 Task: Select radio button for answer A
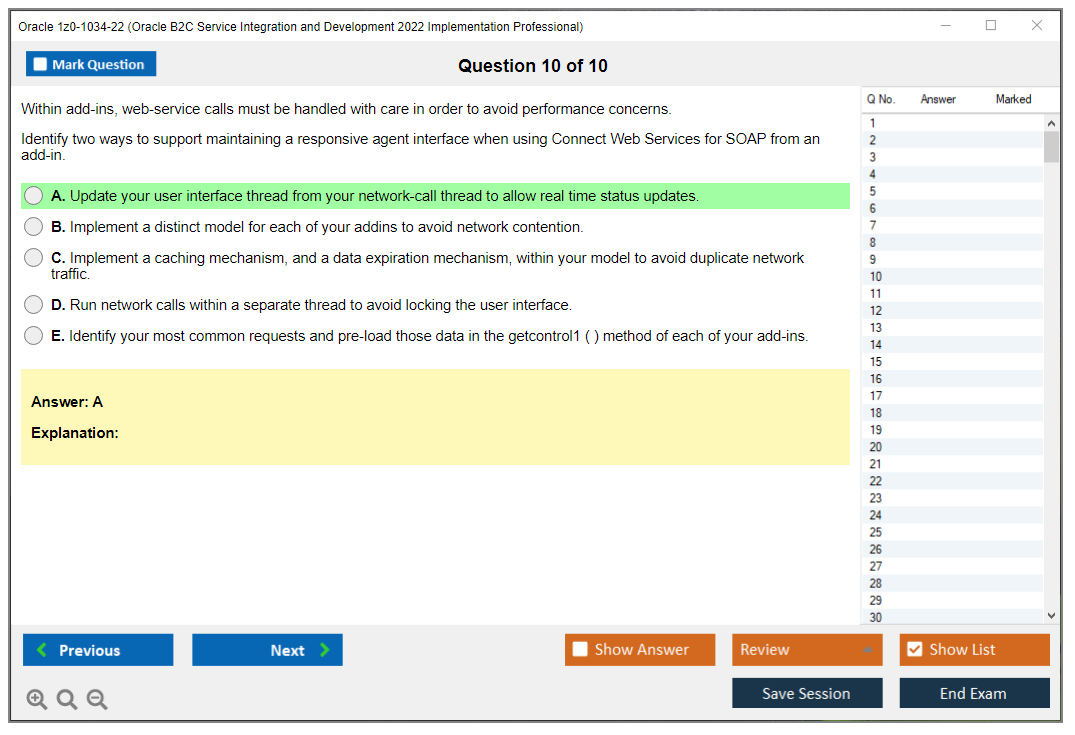(31, 196)
